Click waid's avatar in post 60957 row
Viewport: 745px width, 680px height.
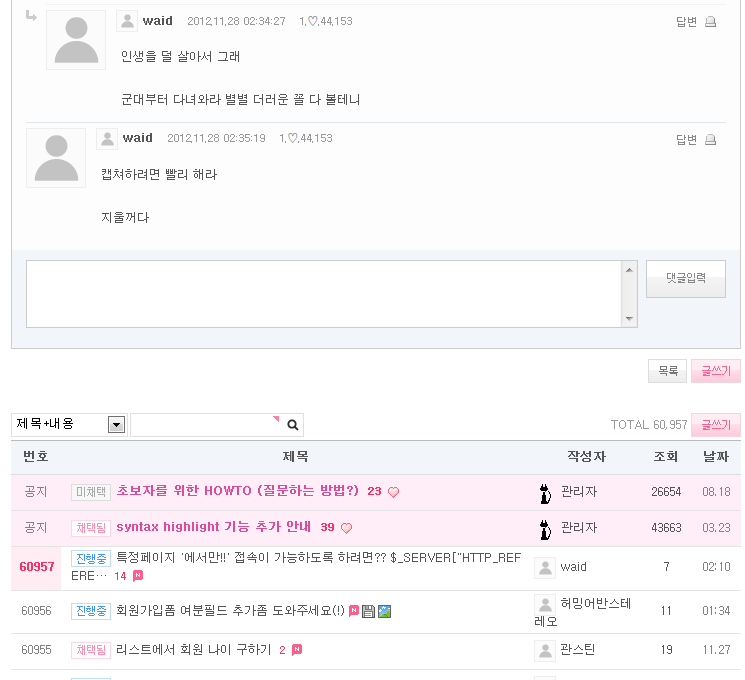click(x=545, y=567)
